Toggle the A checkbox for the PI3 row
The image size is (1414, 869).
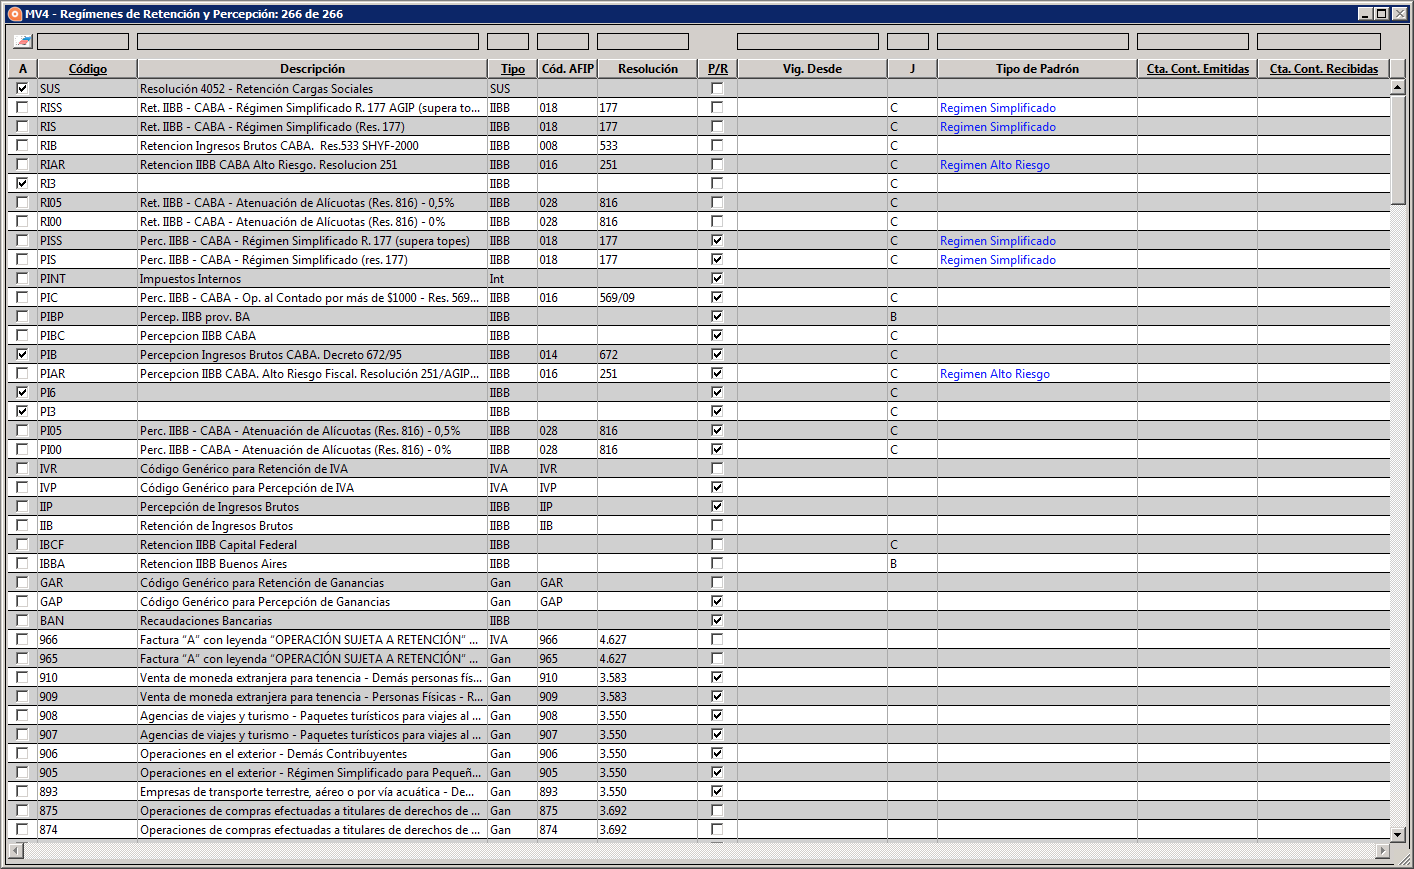click(x=22, y=411)
